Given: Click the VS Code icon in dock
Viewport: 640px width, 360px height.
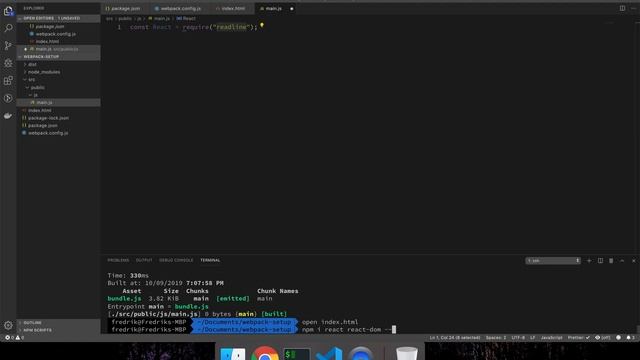Looking at the screenshot, I should click(329, 353).
